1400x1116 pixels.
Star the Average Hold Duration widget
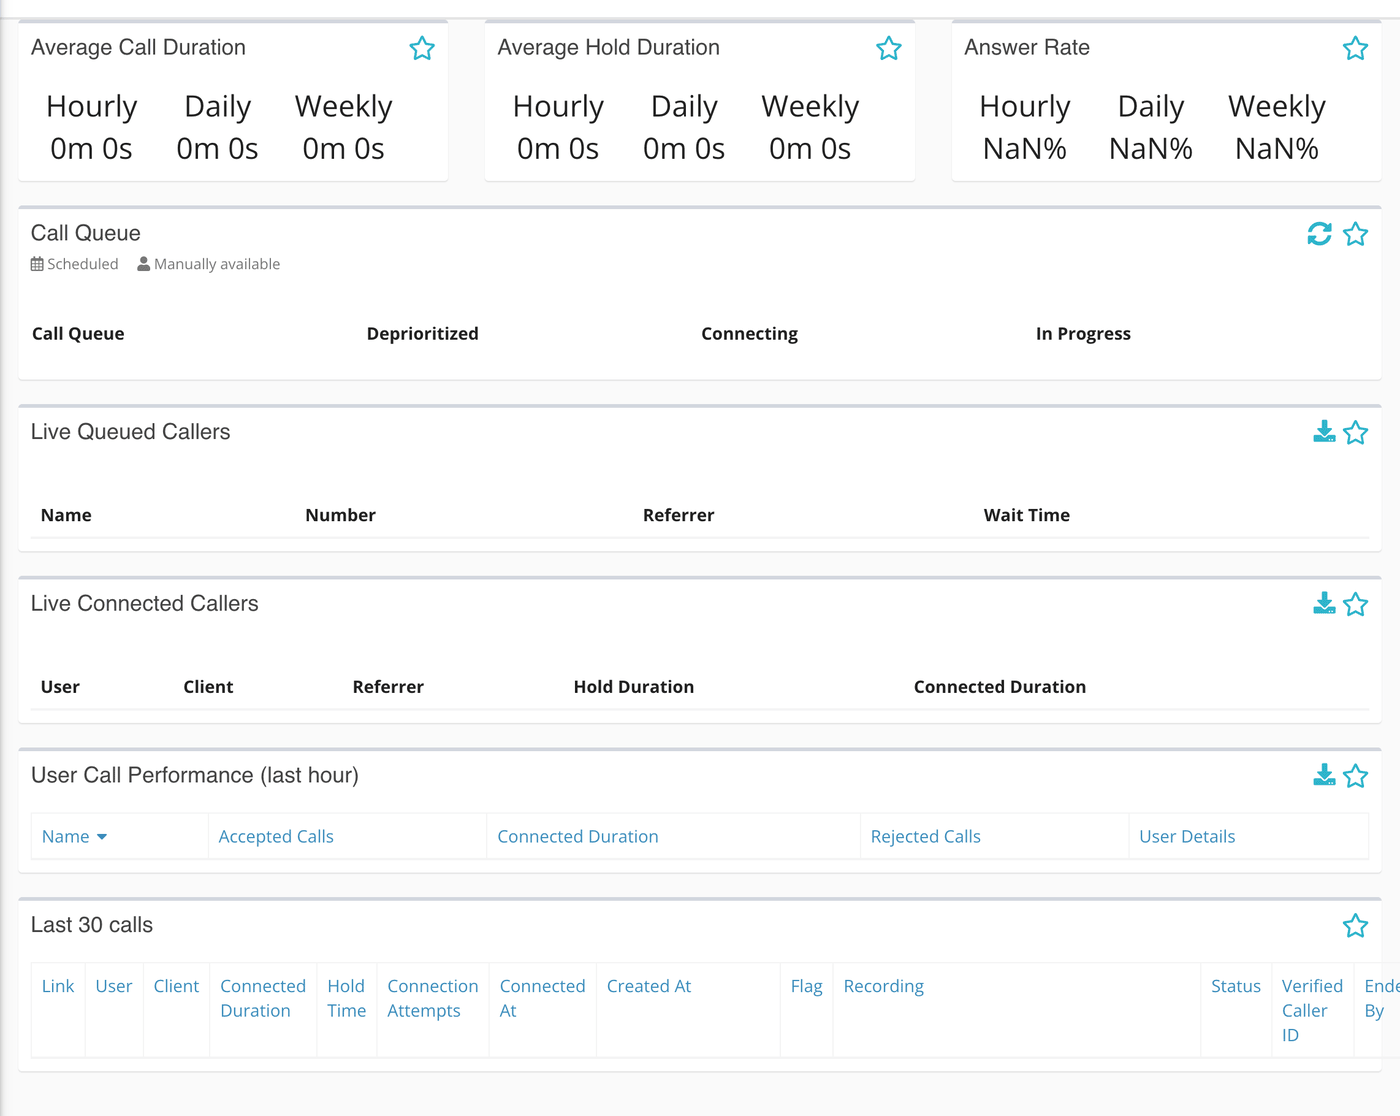(x=889, y=48)
